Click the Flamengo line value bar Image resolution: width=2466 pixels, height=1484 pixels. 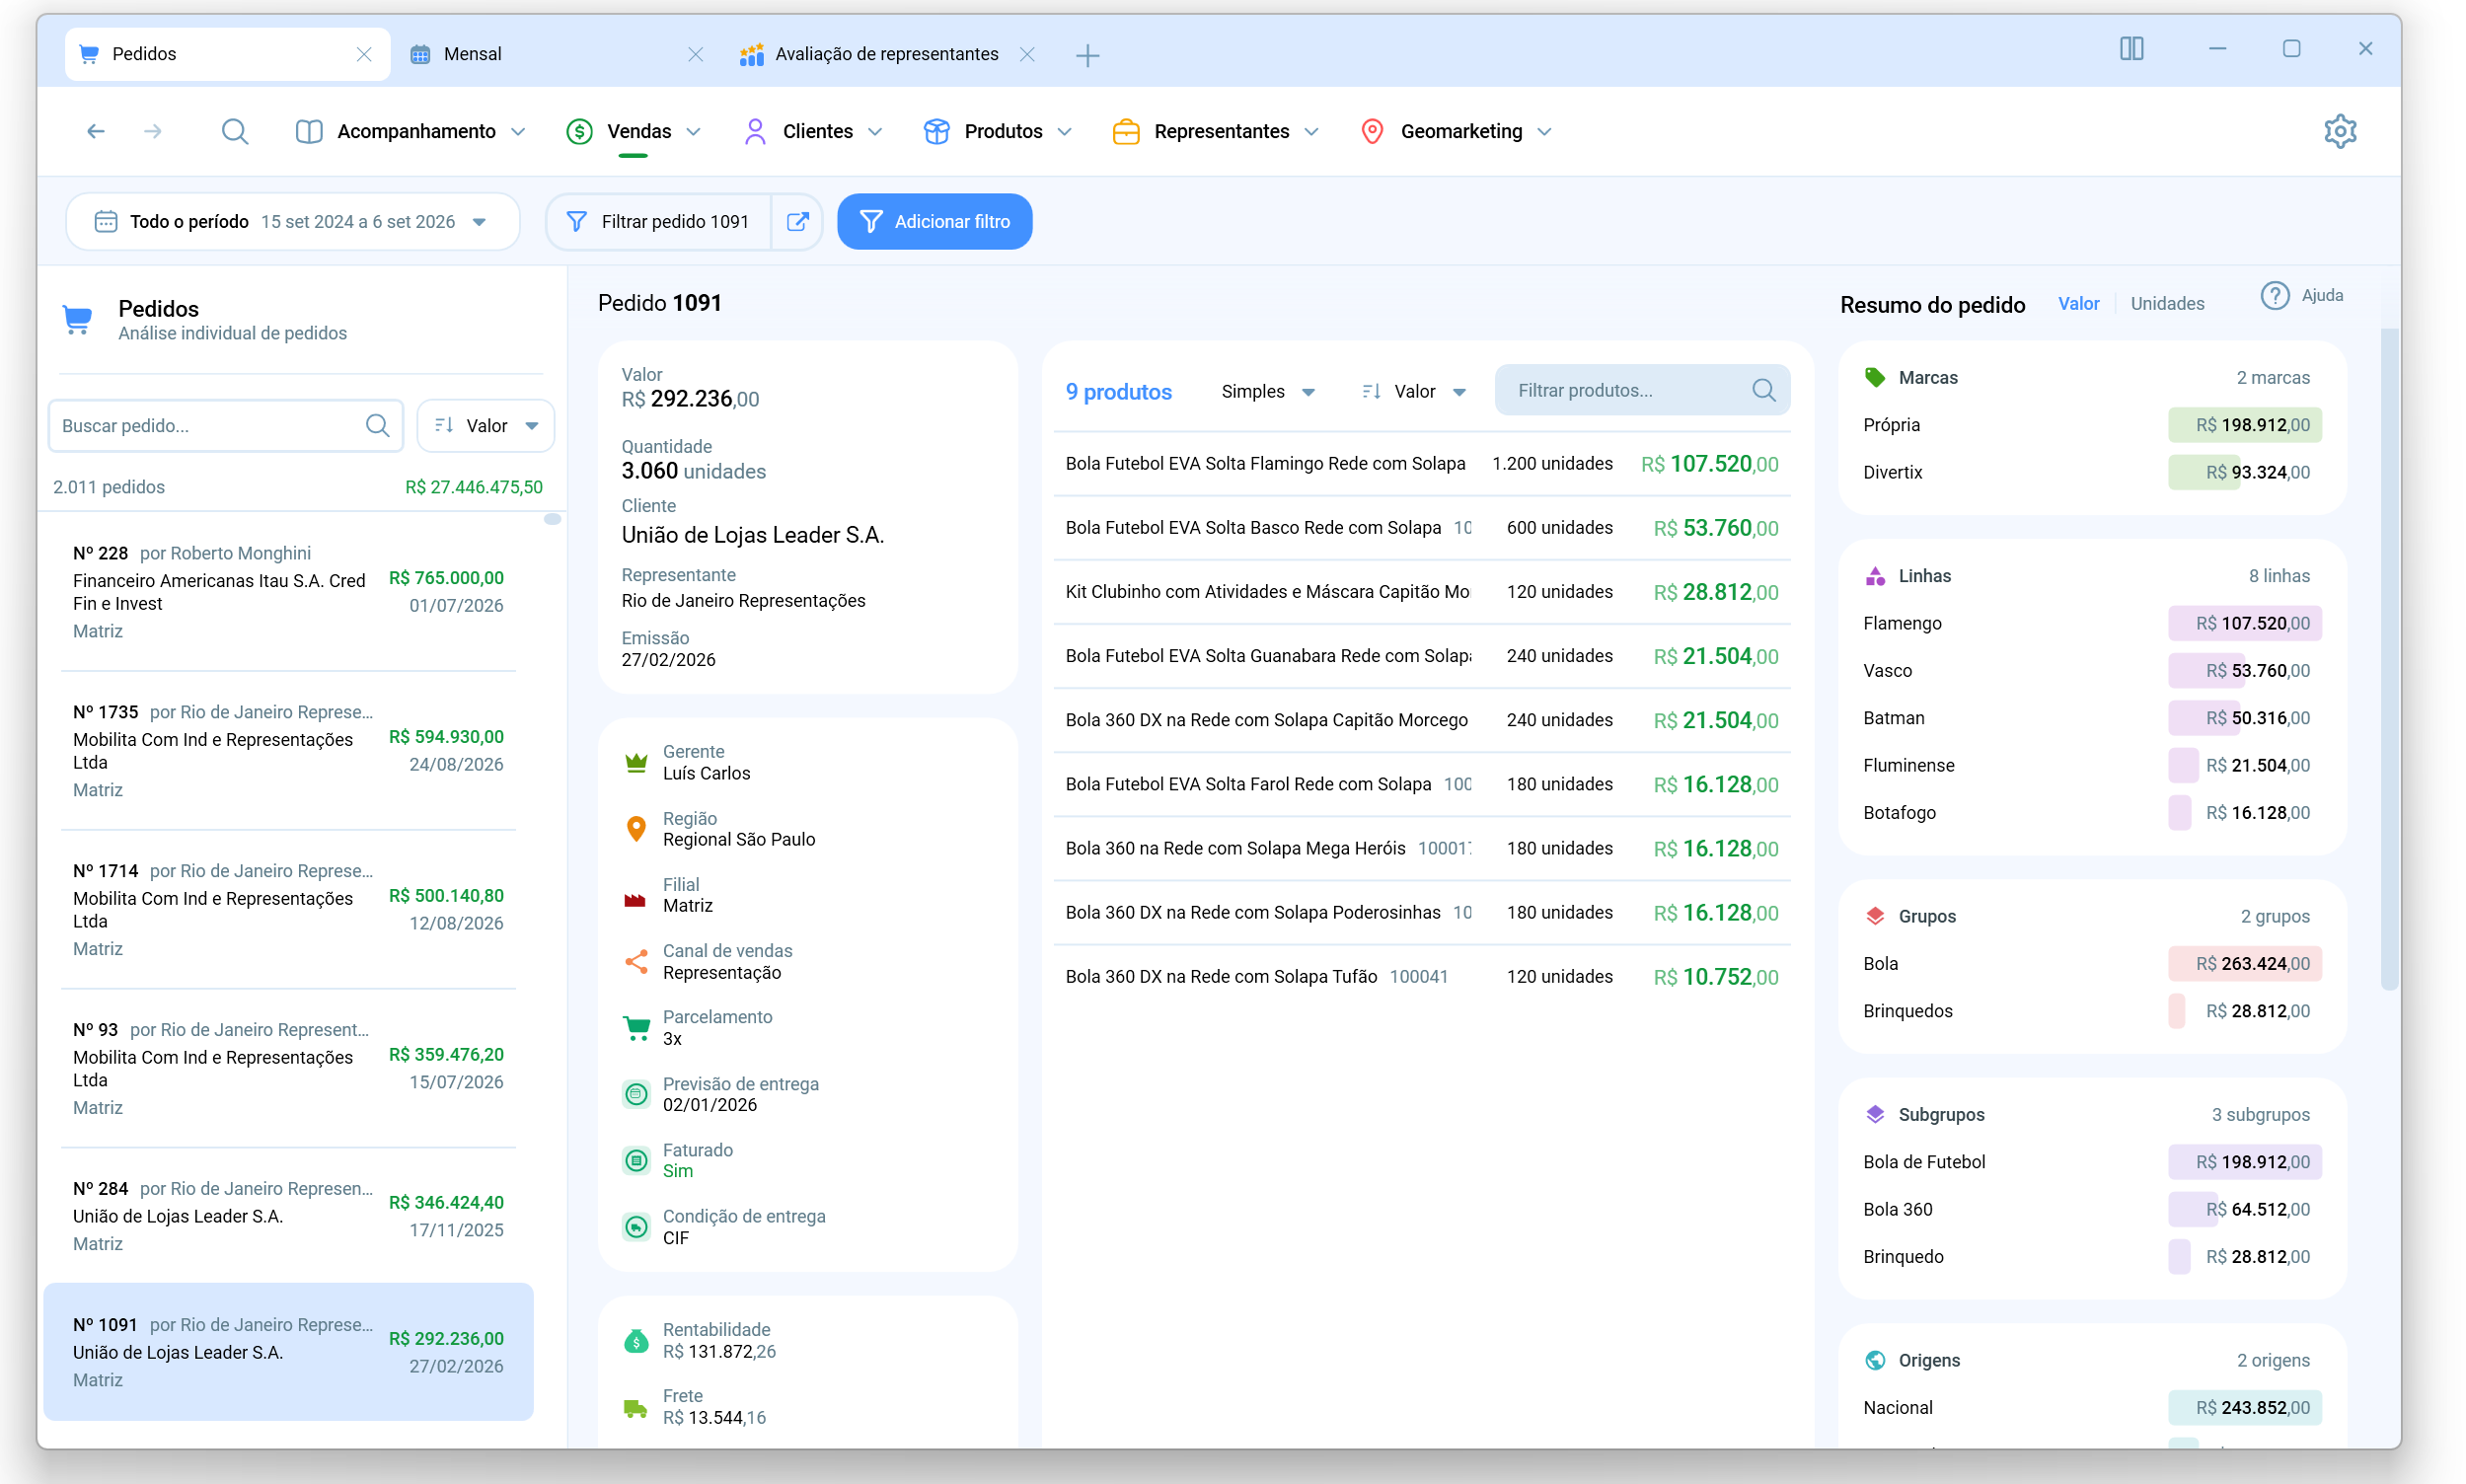(2244, 623)
